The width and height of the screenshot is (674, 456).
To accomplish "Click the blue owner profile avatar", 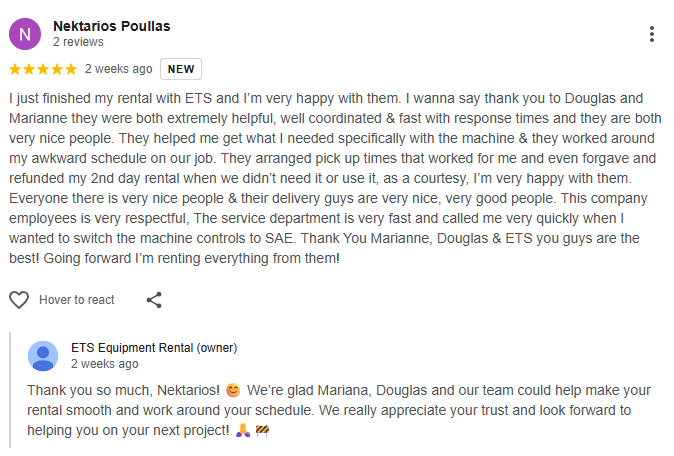I will (x=43, y=356).
